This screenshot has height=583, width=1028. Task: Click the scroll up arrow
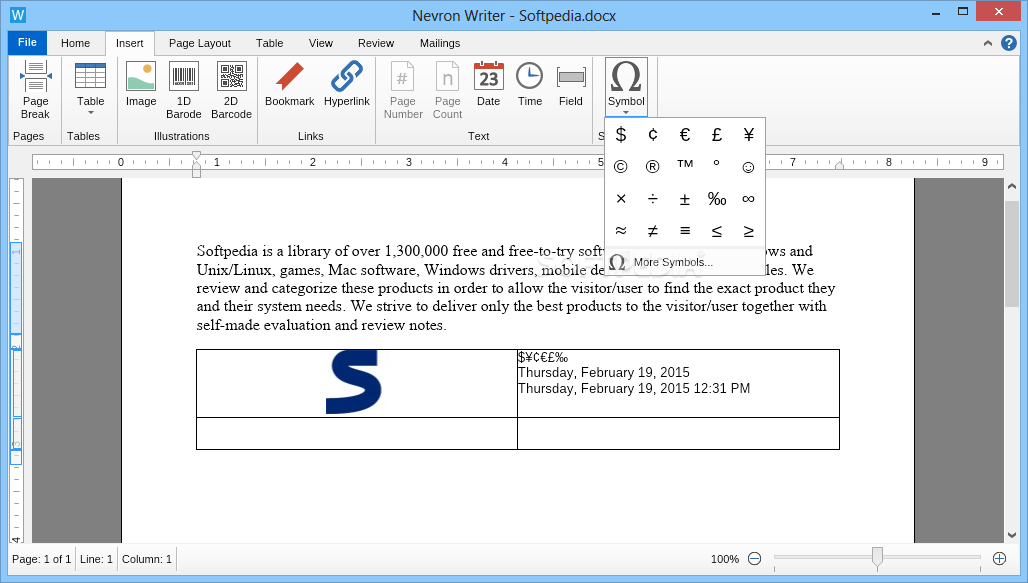click(x=1012, y=186)
